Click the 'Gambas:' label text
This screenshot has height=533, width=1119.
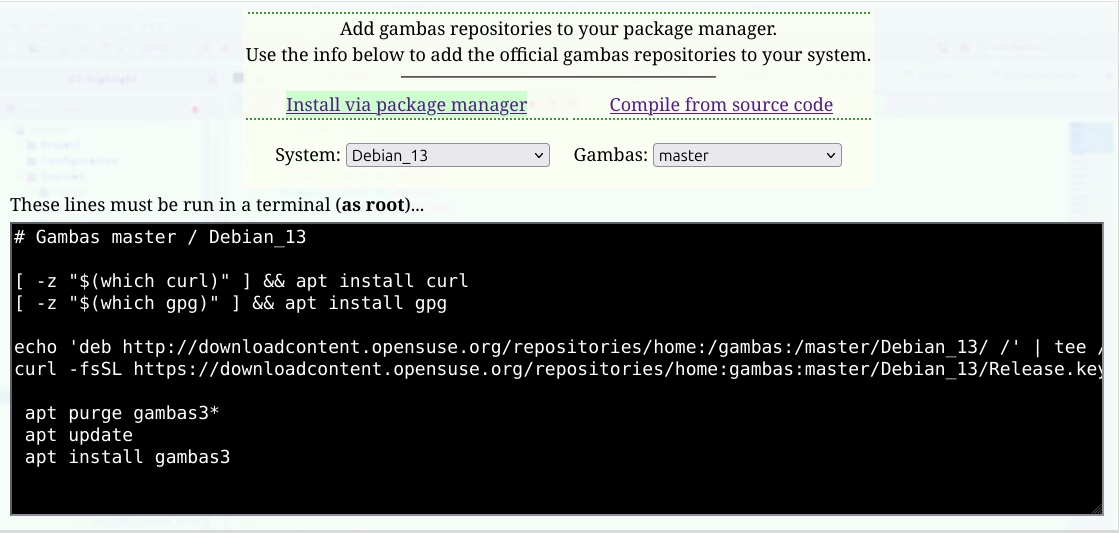[x=609, y=156]
